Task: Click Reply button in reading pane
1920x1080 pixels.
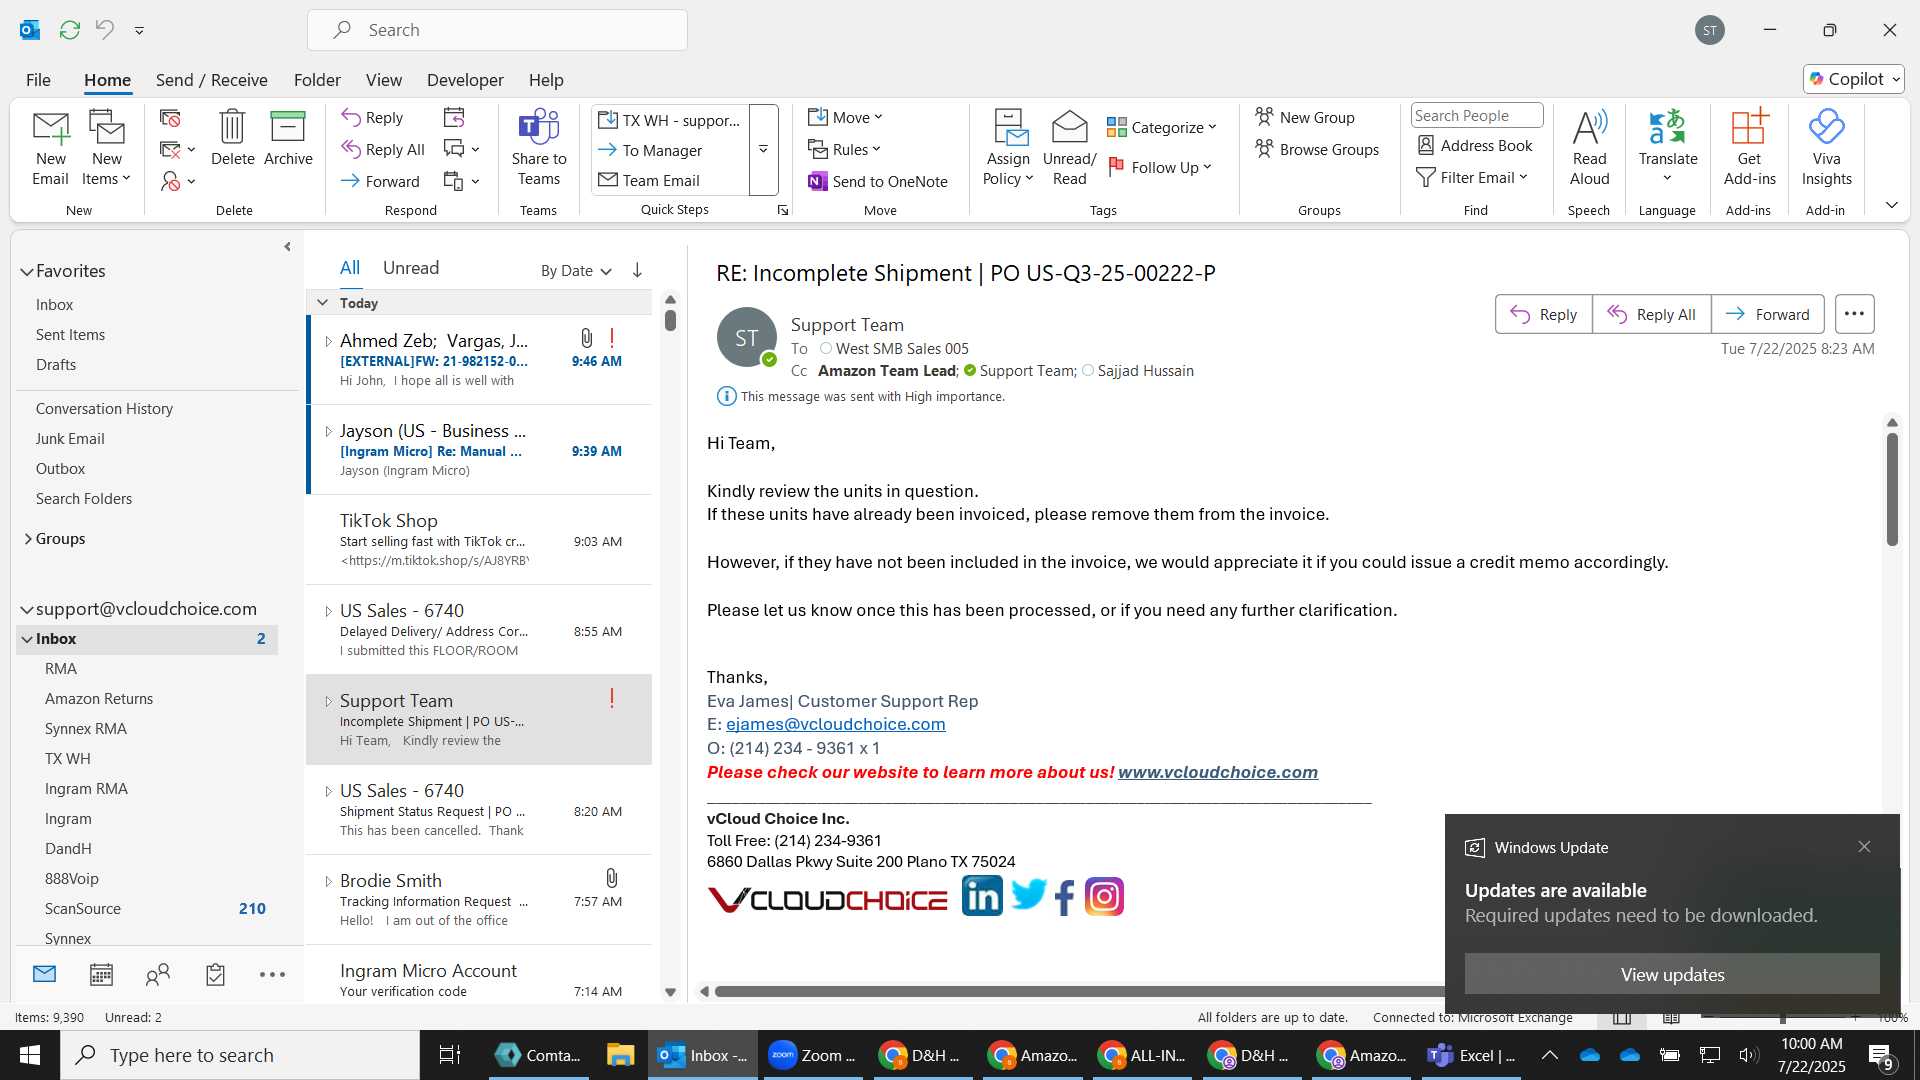Action: [x=1543, y=314]
